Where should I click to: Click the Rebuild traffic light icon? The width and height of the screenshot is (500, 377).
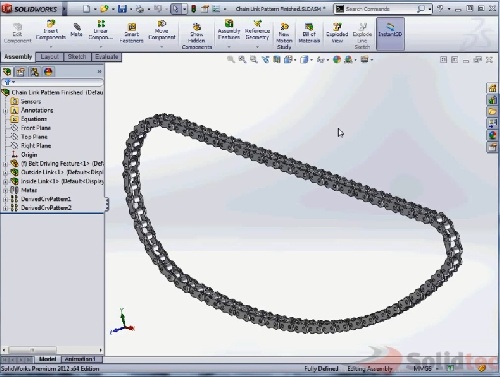[x=193, y=9]
